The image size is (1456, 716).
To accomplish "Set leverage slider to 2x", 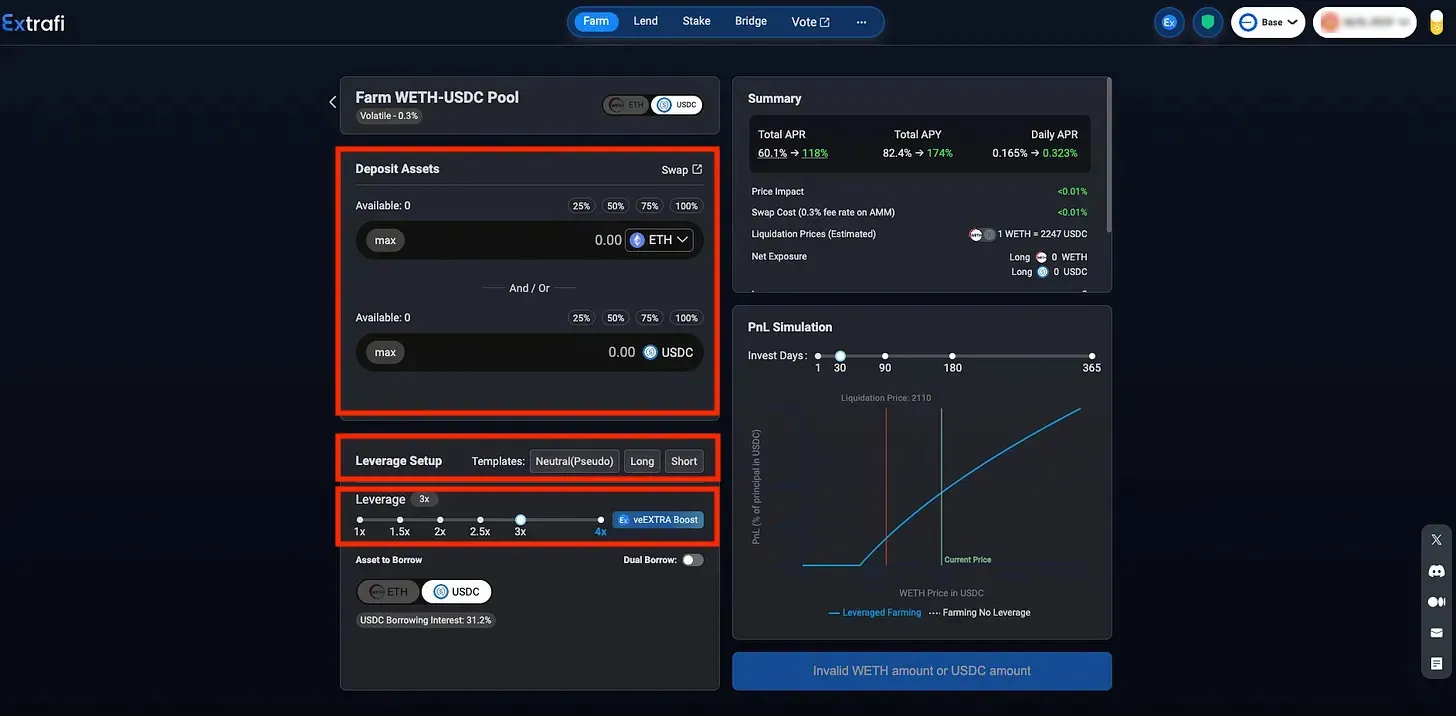I will (x=440, y=520).
